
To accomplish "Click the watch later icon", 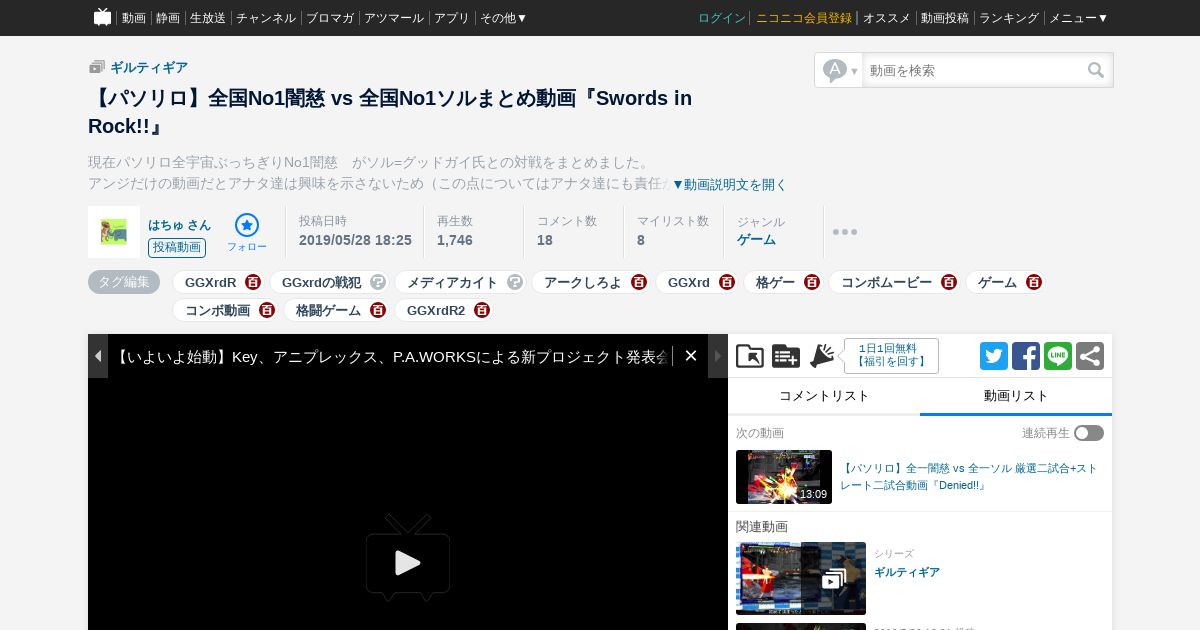I will (750, 356).
